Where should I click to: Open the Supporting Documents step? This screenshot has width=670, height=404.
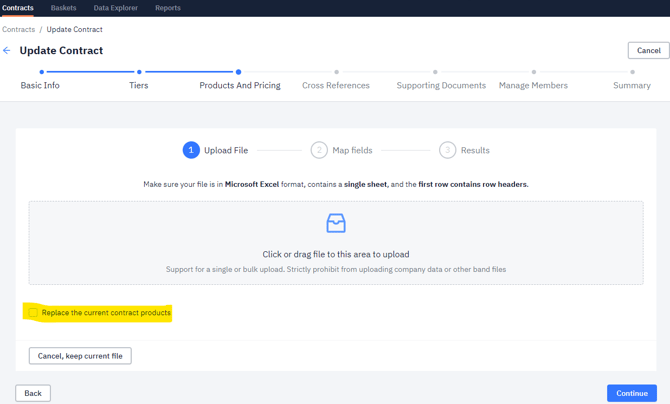[x=441, y=85]
